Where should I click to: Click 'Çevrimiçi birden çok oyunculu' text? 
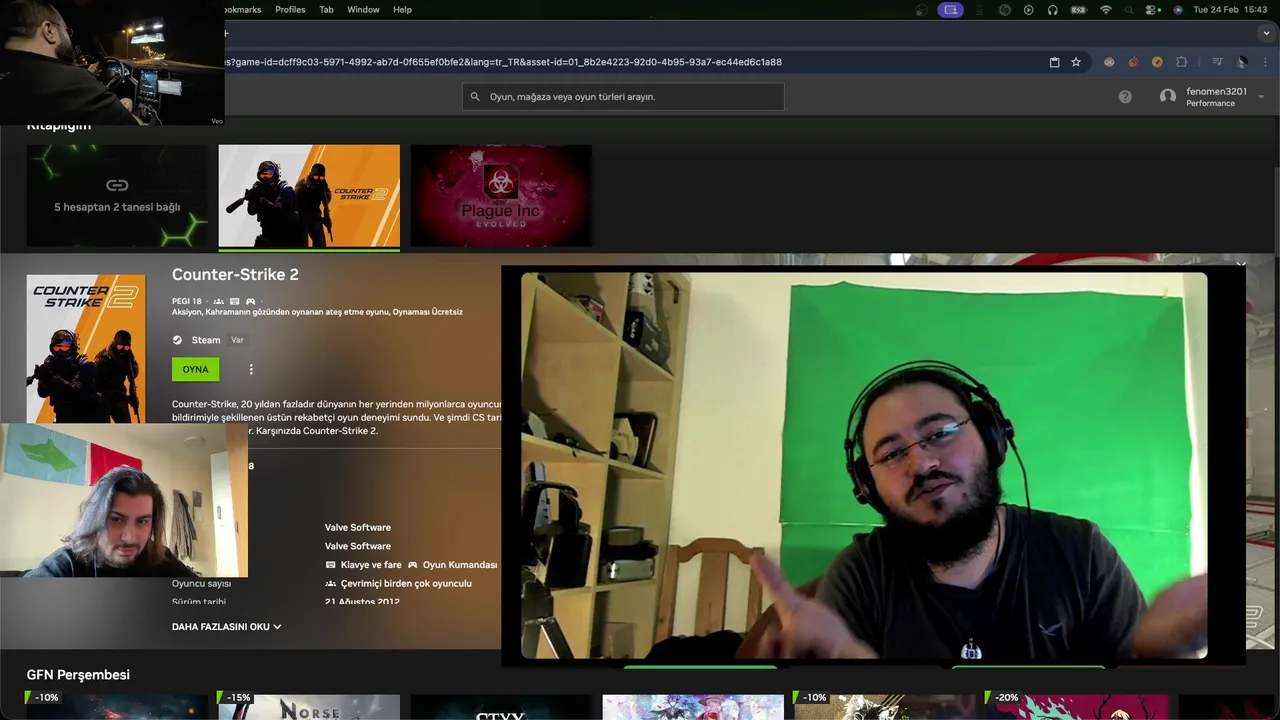point(406,584)
